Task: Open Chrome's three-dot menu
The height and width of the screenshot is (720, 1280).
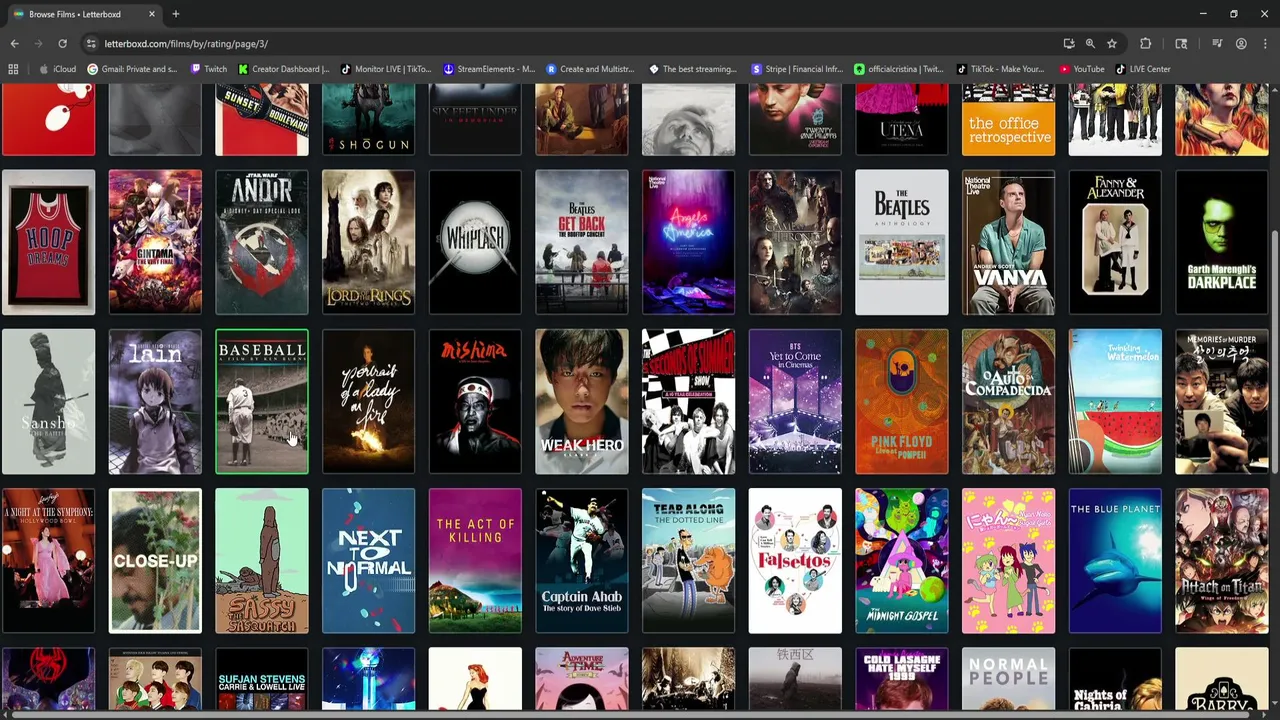Action: (x=1265, y=44)
